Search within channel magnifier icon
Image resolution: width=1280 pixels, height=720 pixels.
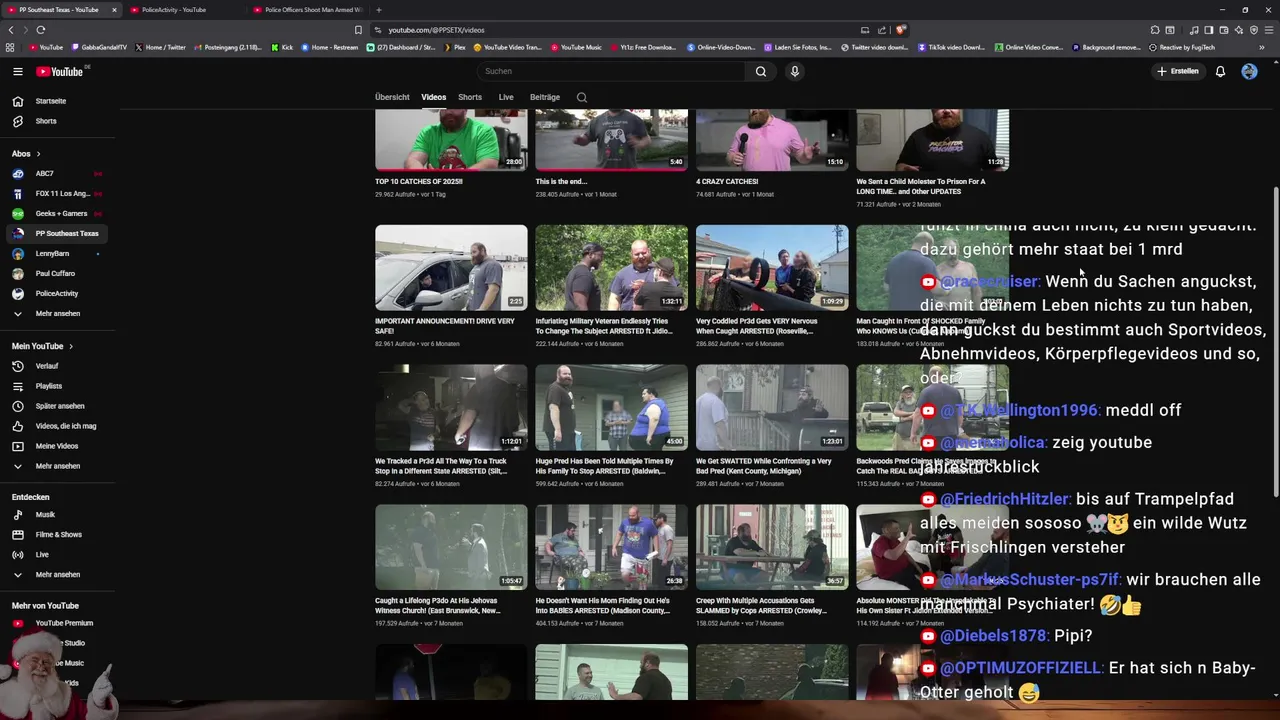click(x=582, y=97)
